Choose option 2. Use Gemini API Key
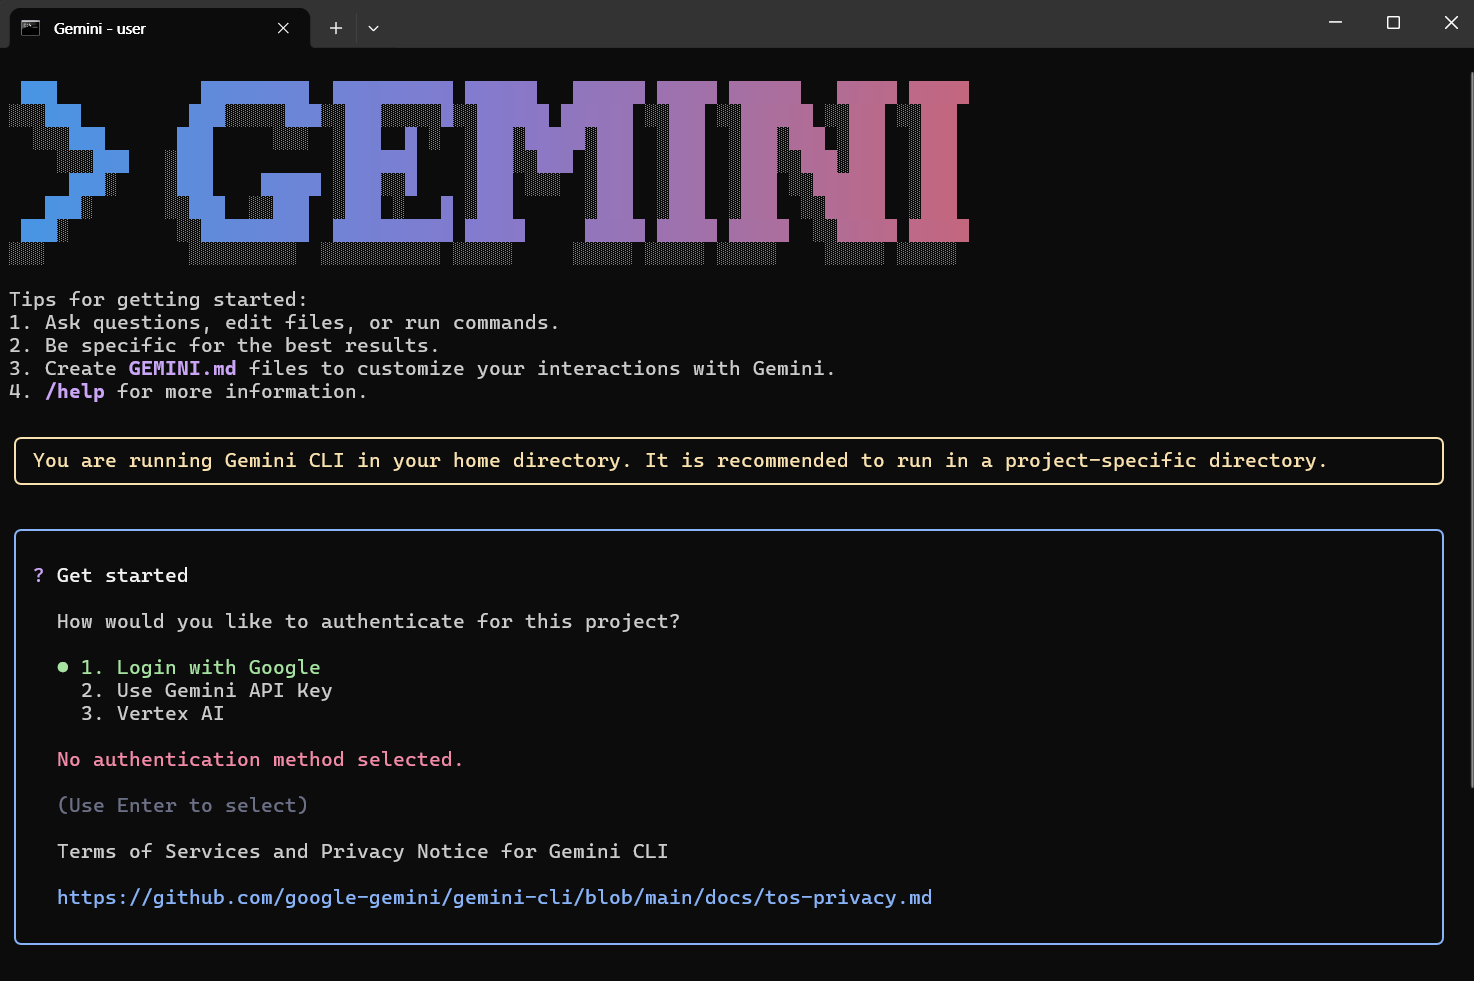1474x981 pixels. point(207,690)
